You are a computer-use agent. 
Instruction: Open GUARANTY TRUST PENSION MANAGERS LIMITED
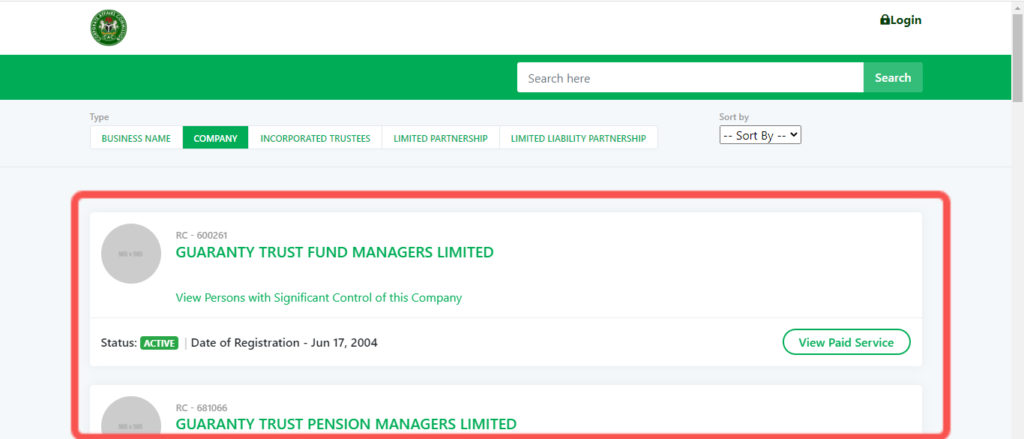tap(345, 423)
